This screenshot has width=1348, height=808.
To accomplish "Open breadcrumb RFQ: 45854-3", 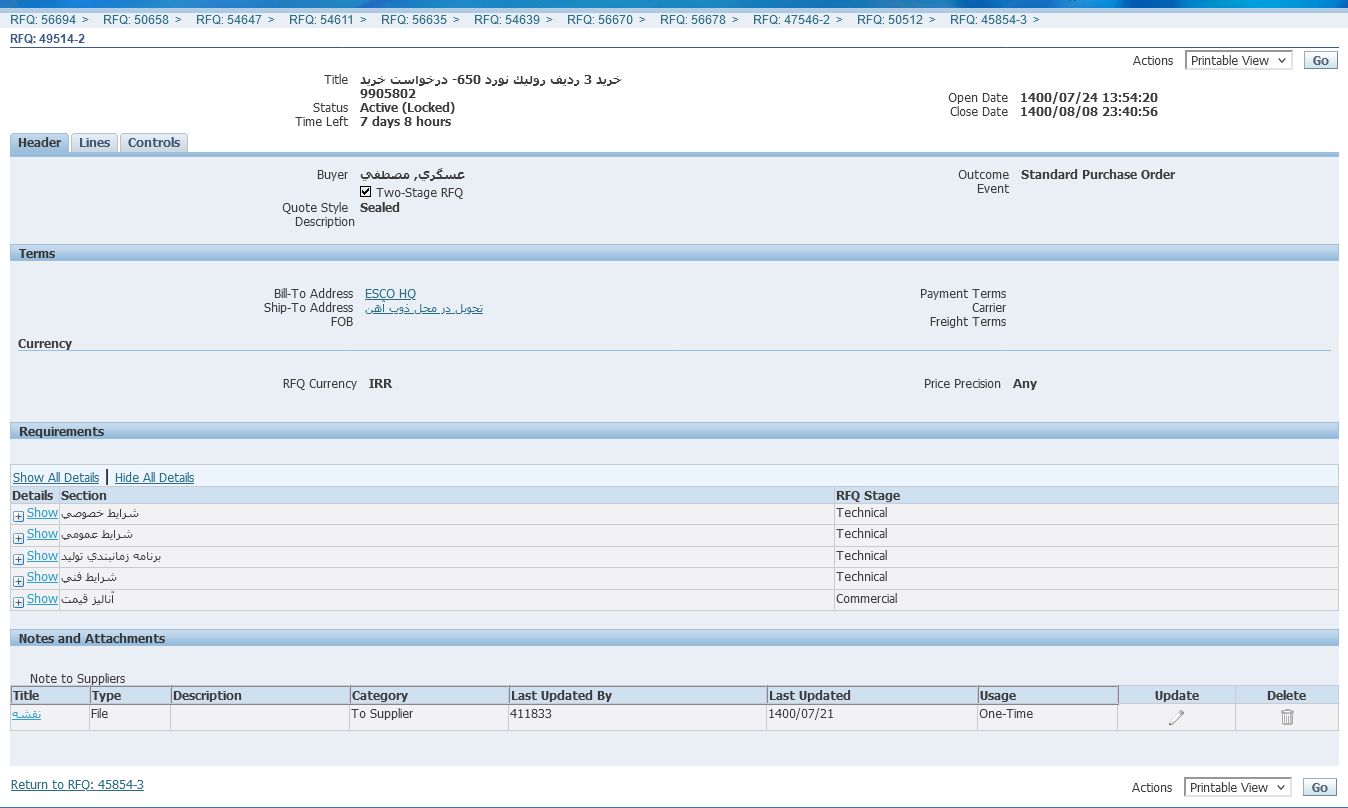I will click(x=988, y=19).
